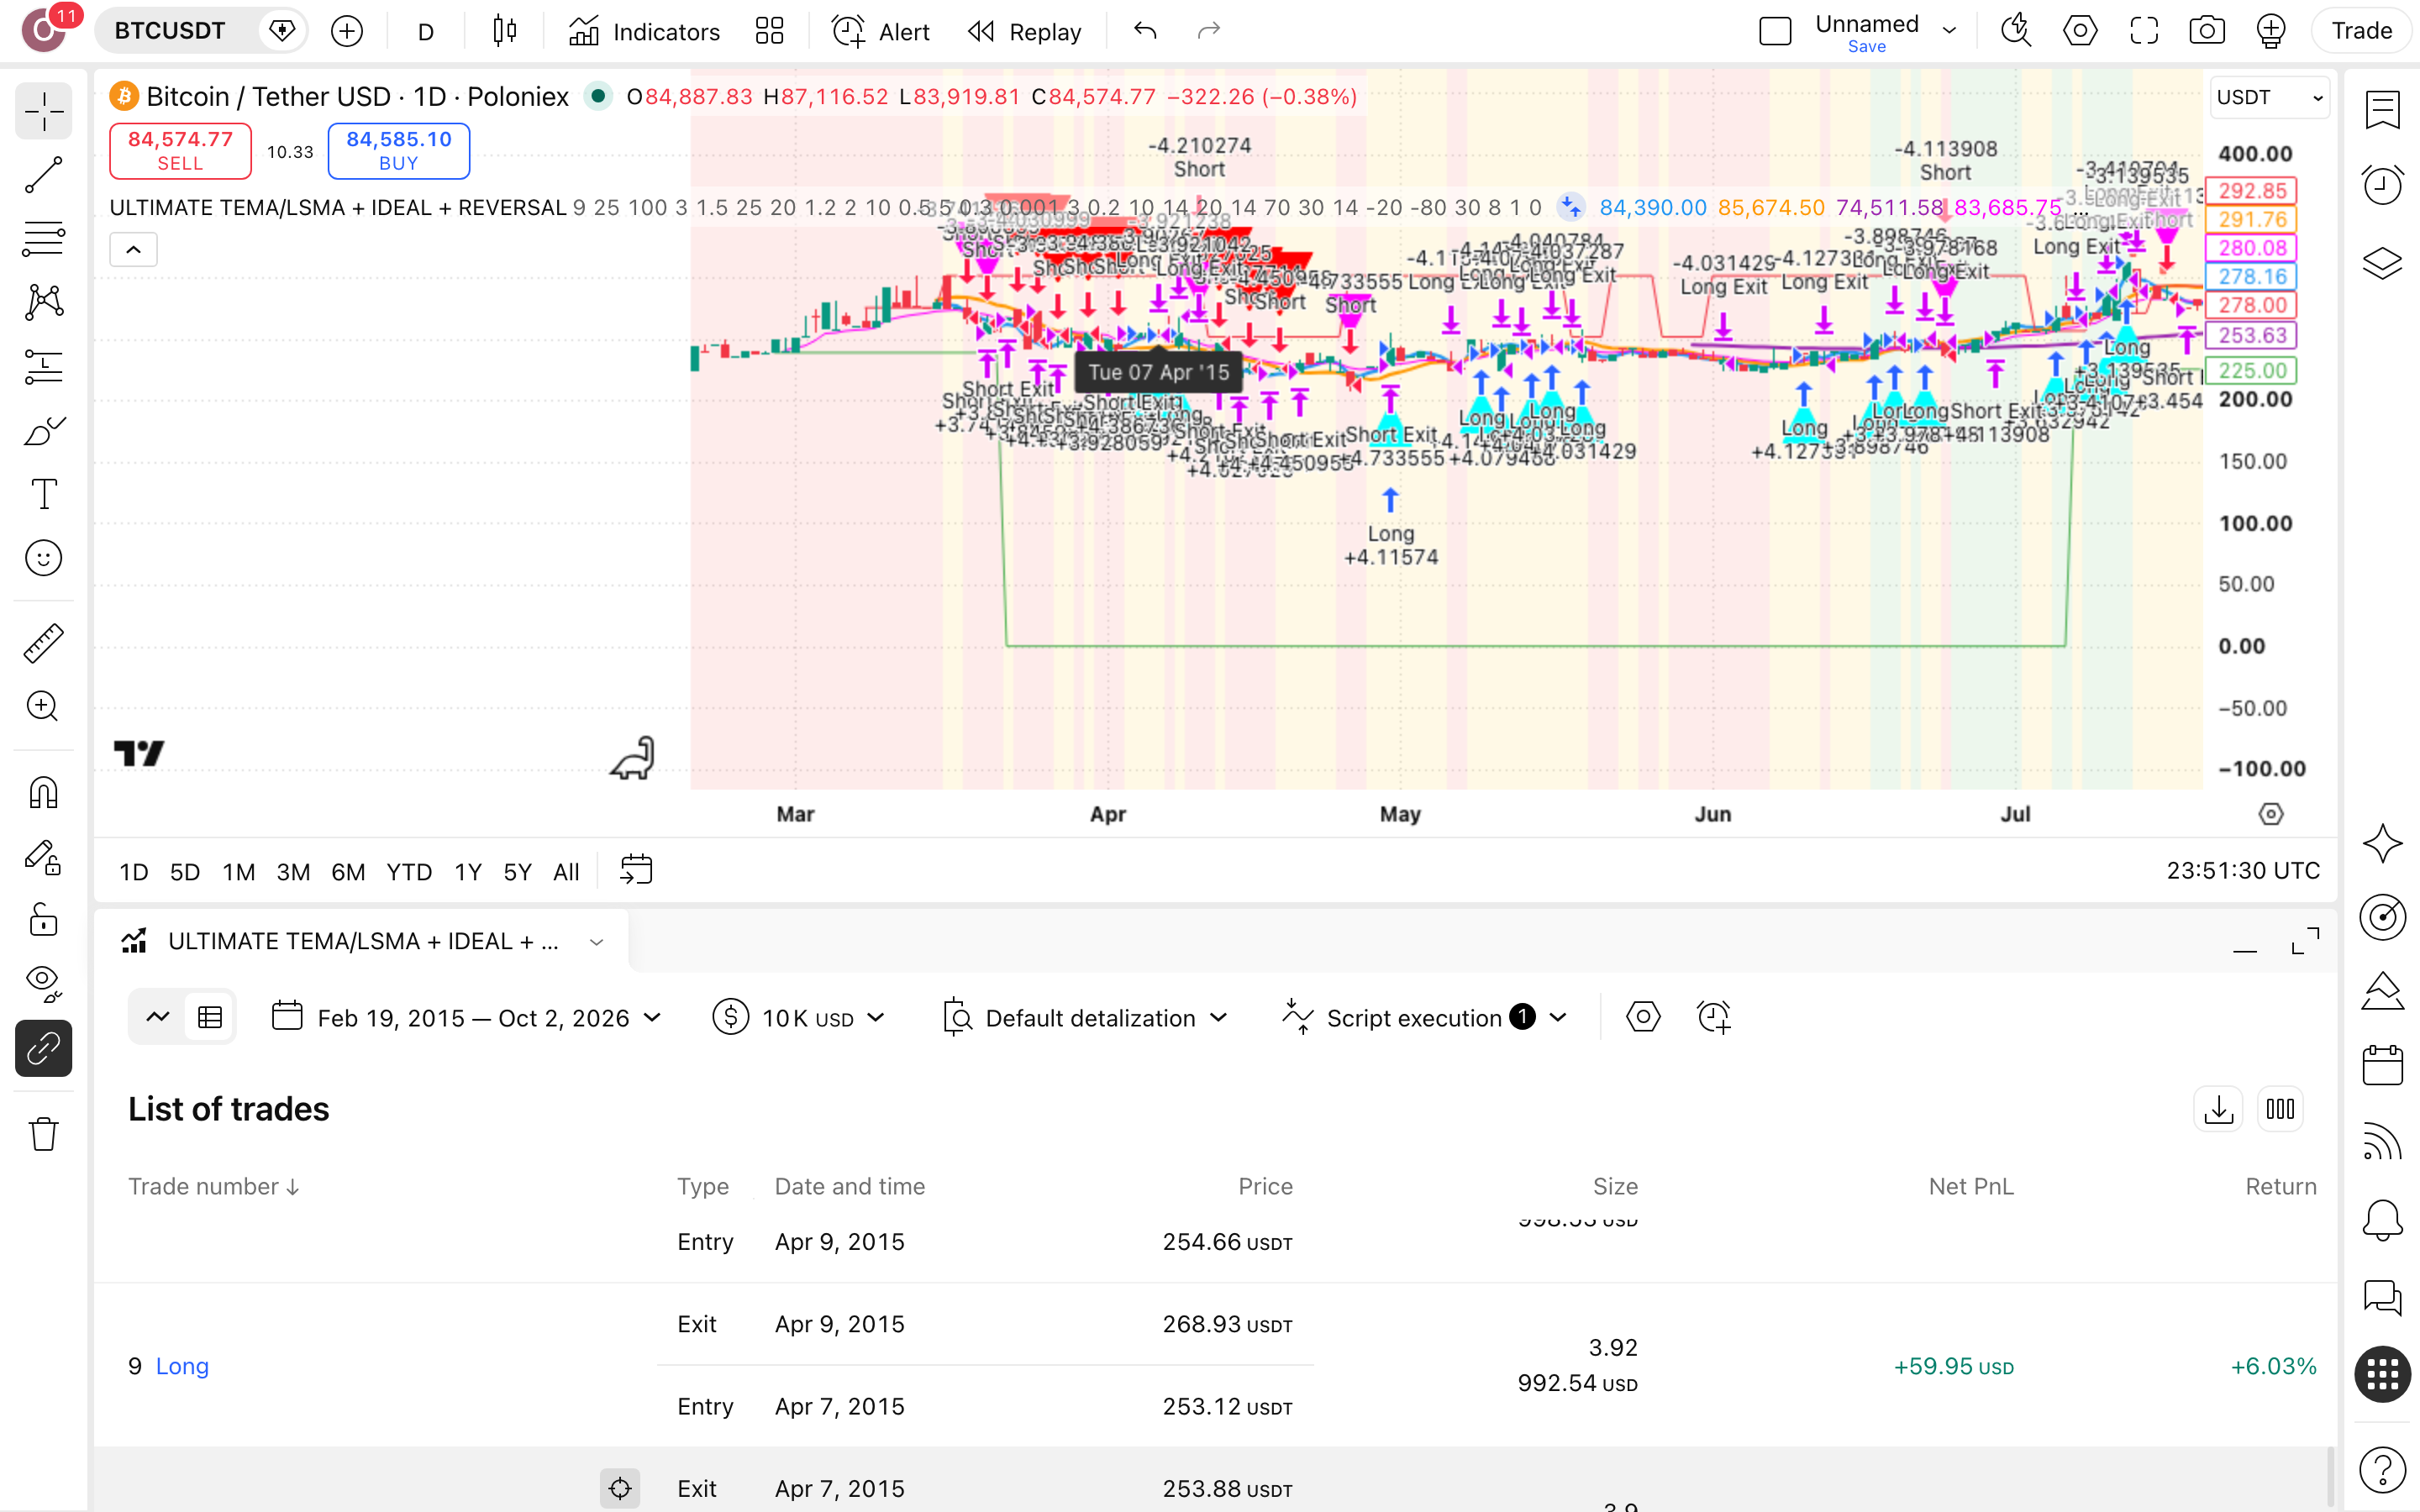Image resolution: width=2420 pixels, height=1512 pixels.
Task: Pick the ruler measure tool
Action: (x=43, y=643)
